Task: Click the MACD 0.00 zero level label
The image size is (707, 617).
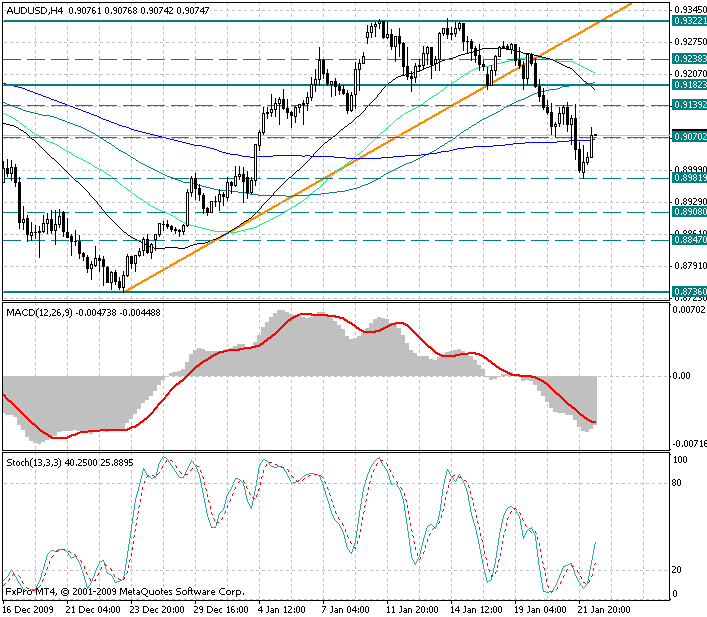Action: (683, 376)
